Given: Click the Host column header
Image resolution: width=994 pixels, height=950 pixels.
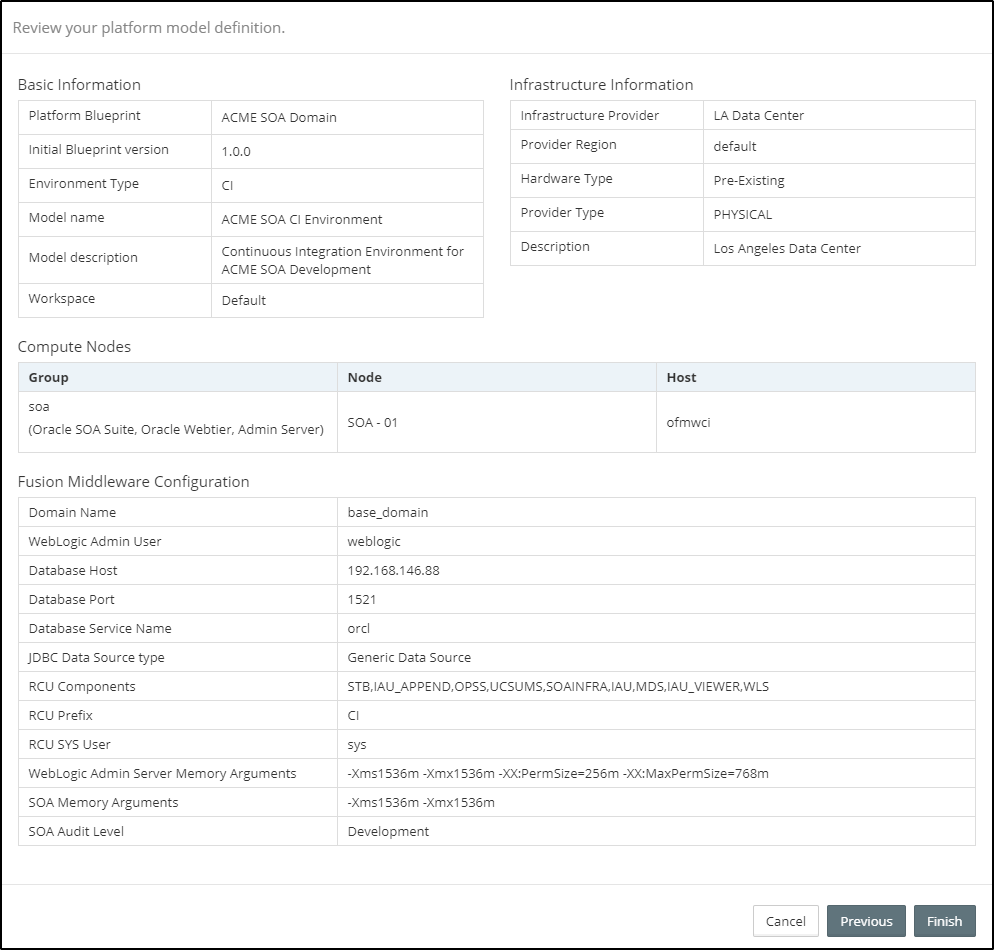Looking at the screenshot, I should 681,377.
